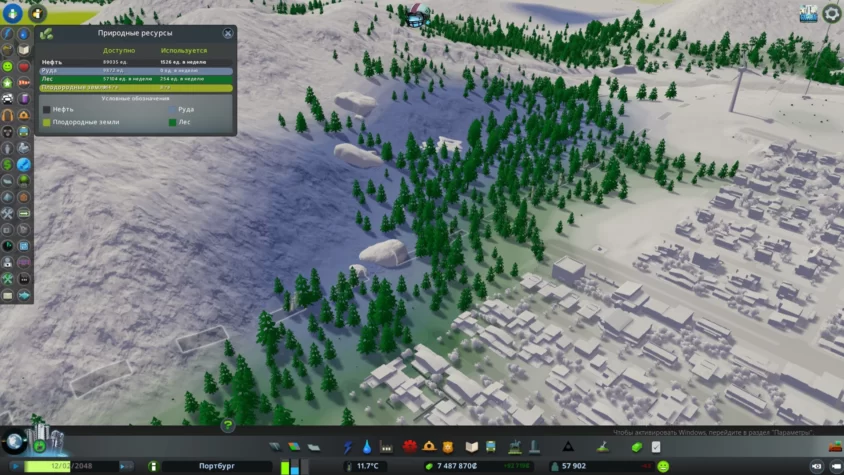Click the Доступно column header

(x=119, y=51)
